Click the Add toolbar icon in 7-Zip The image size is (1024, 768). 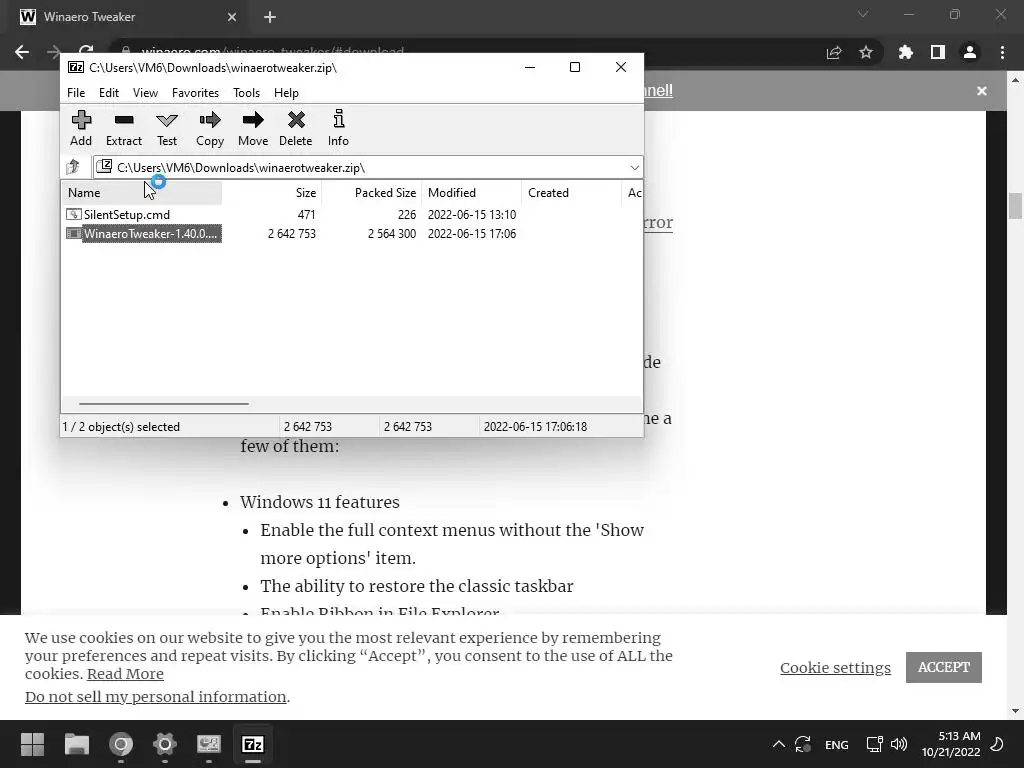point(81,128)
